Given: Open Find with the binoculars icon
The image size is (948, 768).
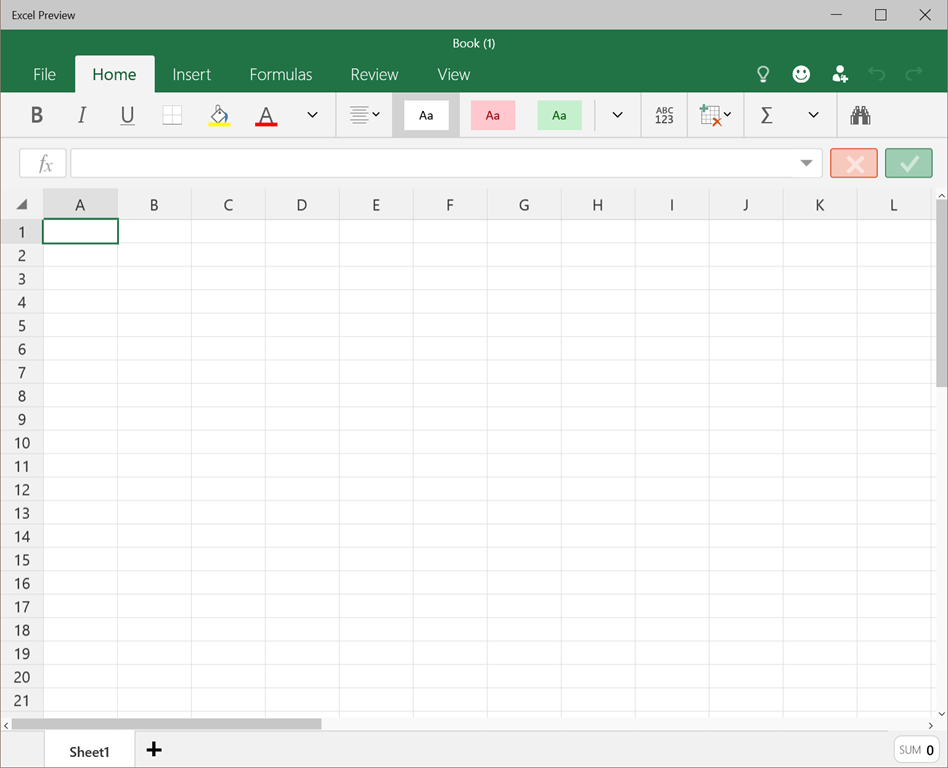Looking at the screenshot, I should (860, 115).
